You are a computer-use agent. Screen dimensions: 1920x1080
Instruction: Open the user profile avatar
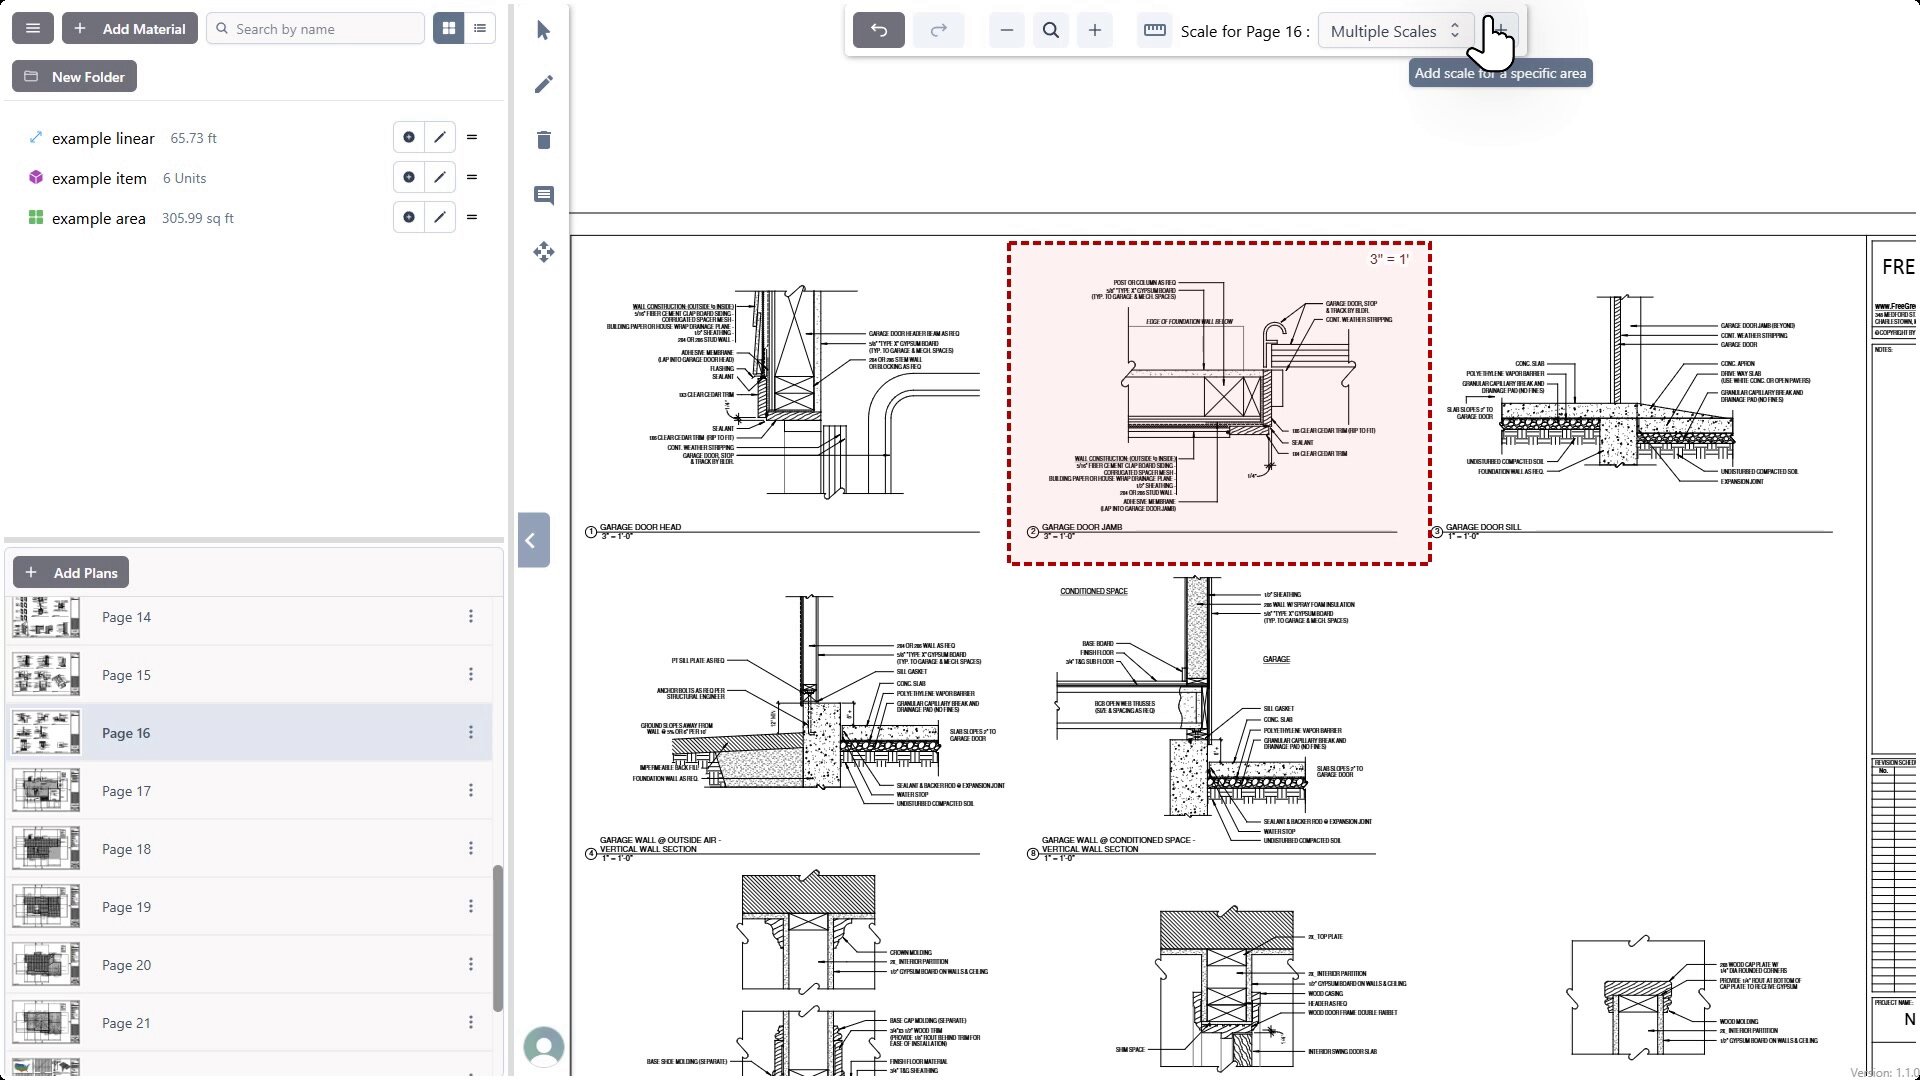point(544,1047)
